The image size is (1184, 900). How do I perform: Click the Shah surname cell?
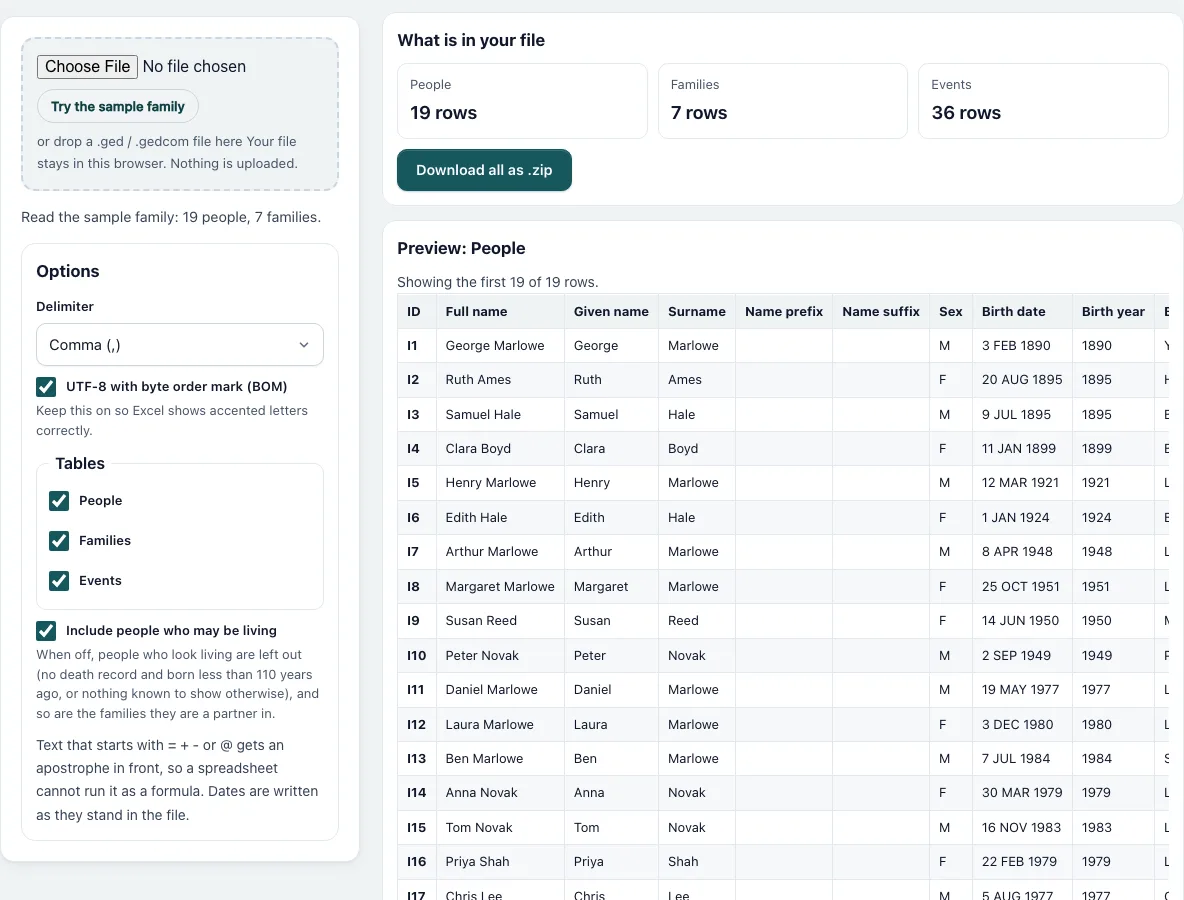coord(697,861)
